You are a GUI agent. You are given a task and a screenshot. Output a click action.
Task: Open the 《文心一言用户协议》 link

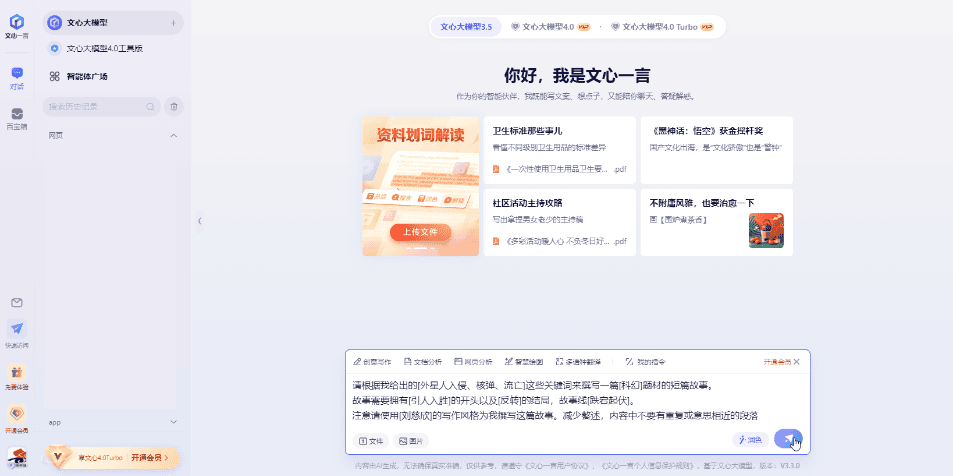click(x=559, y=466)
